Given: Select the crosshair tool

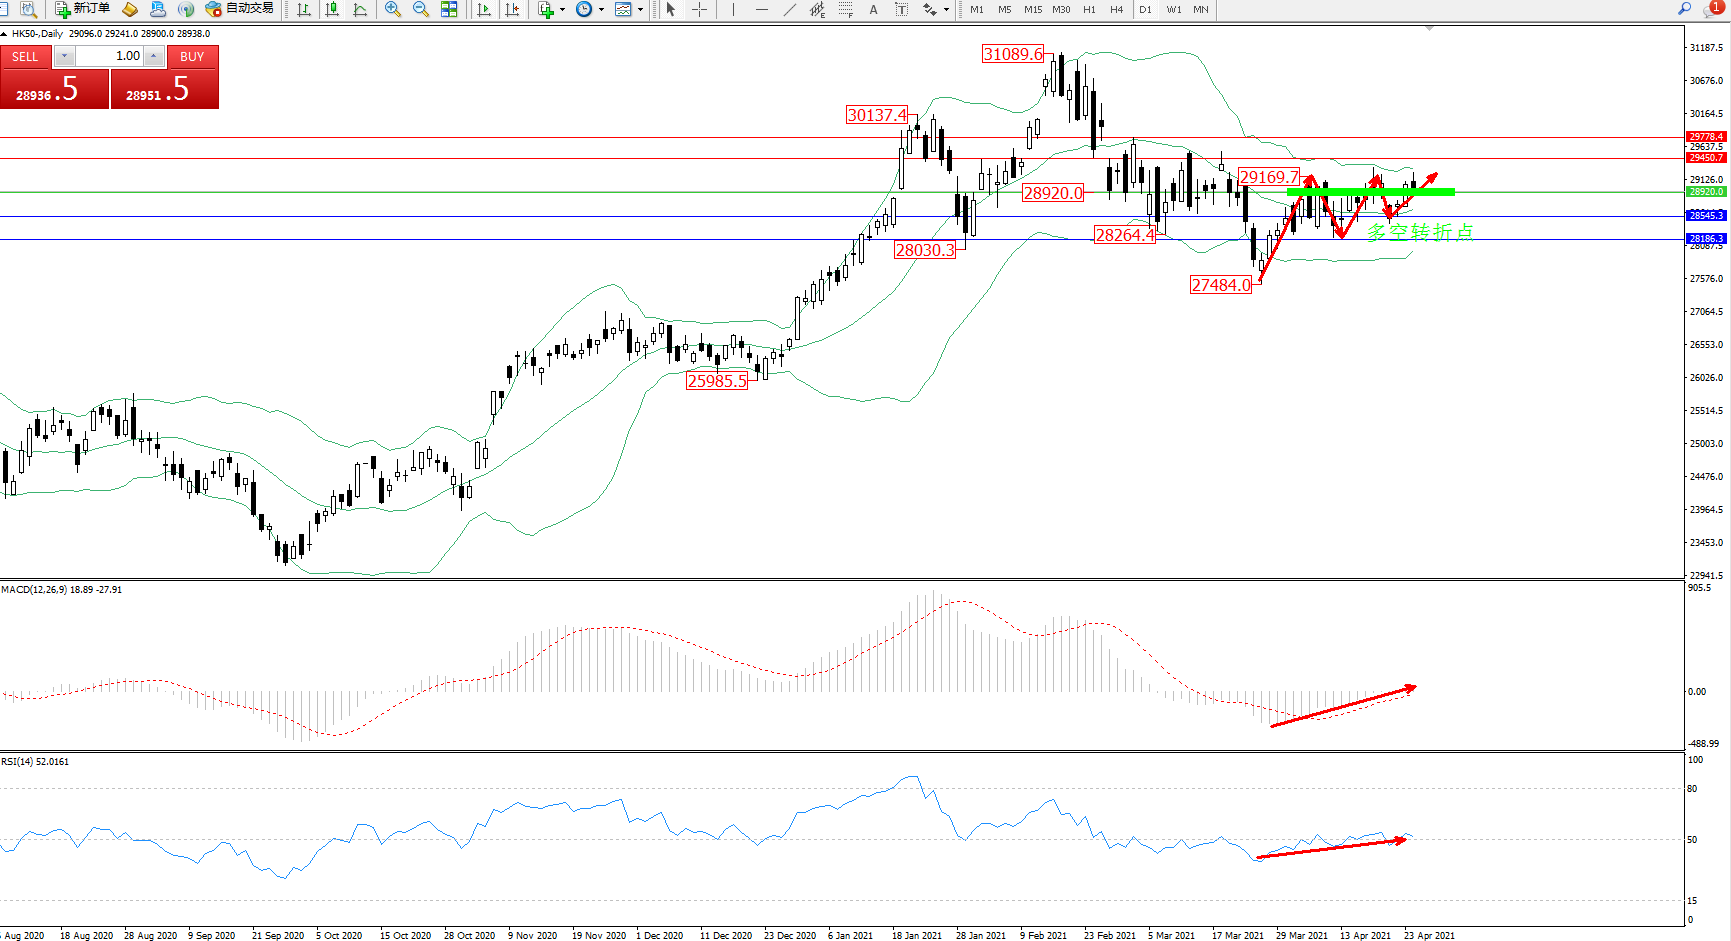Looking at the screenshot, I should click(x=699, y=9).
